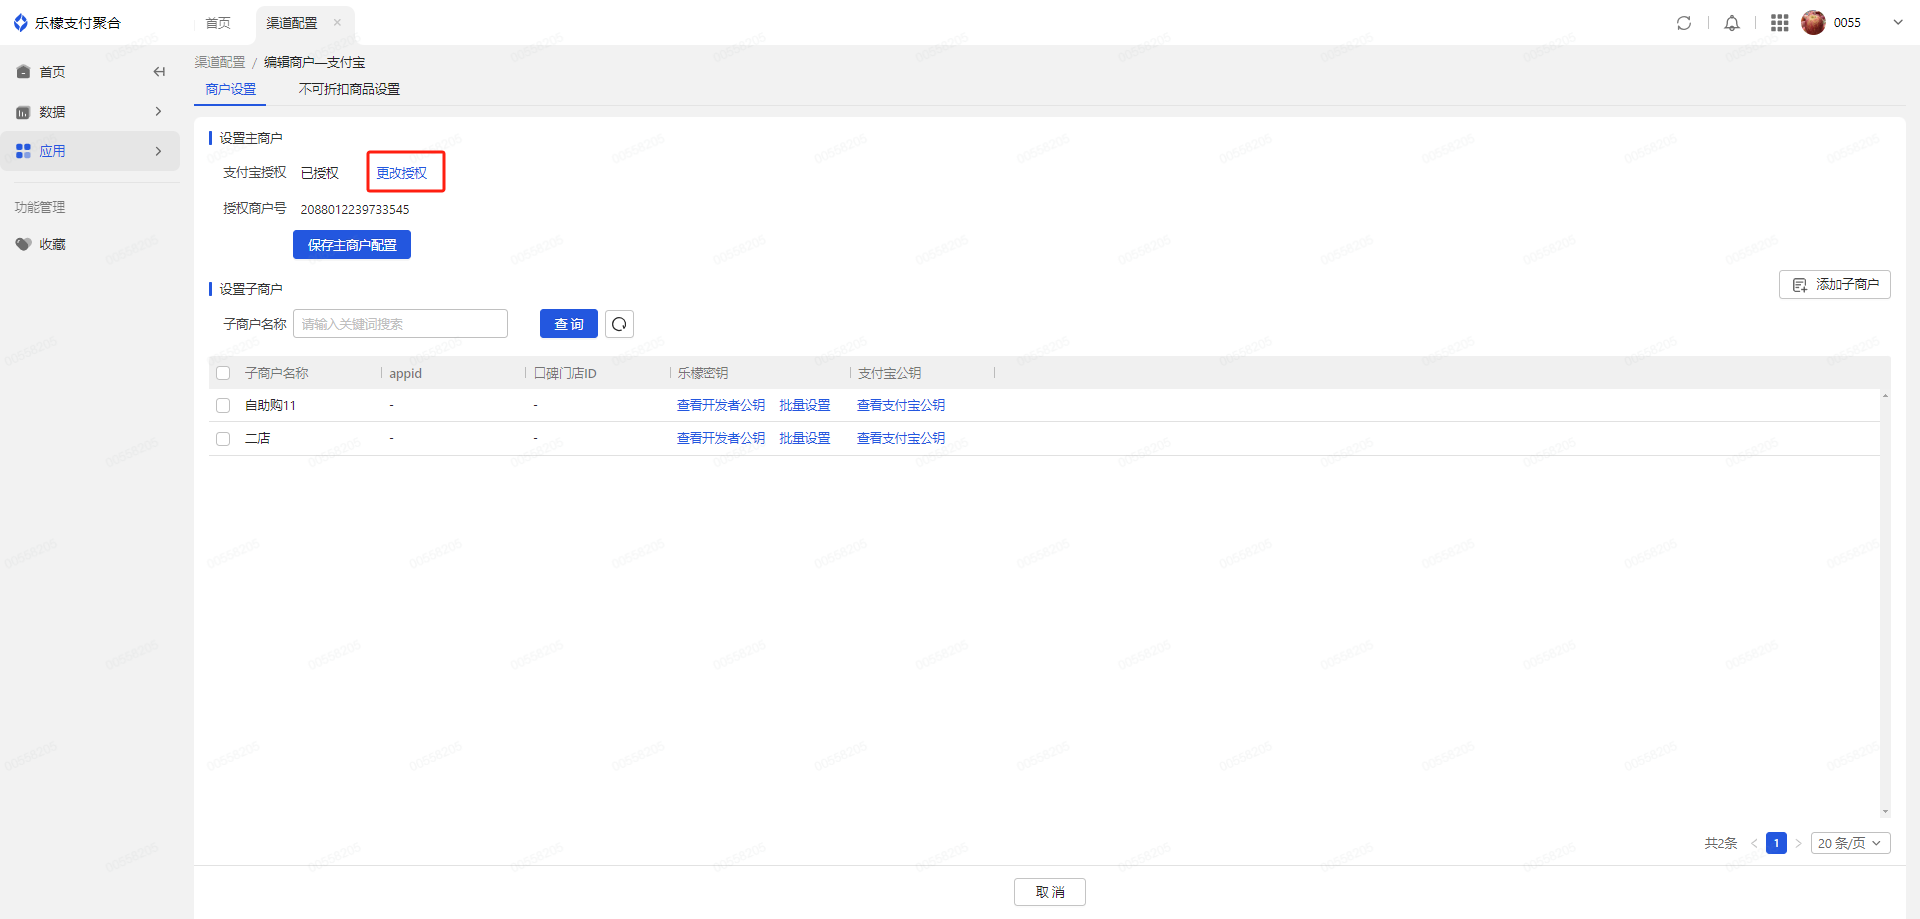The height and width of the screenshot is (919, 1920).
Task: Open 查看支付宝公钥 for 二店
Action: pyautogui.click(x=901, y=438)
